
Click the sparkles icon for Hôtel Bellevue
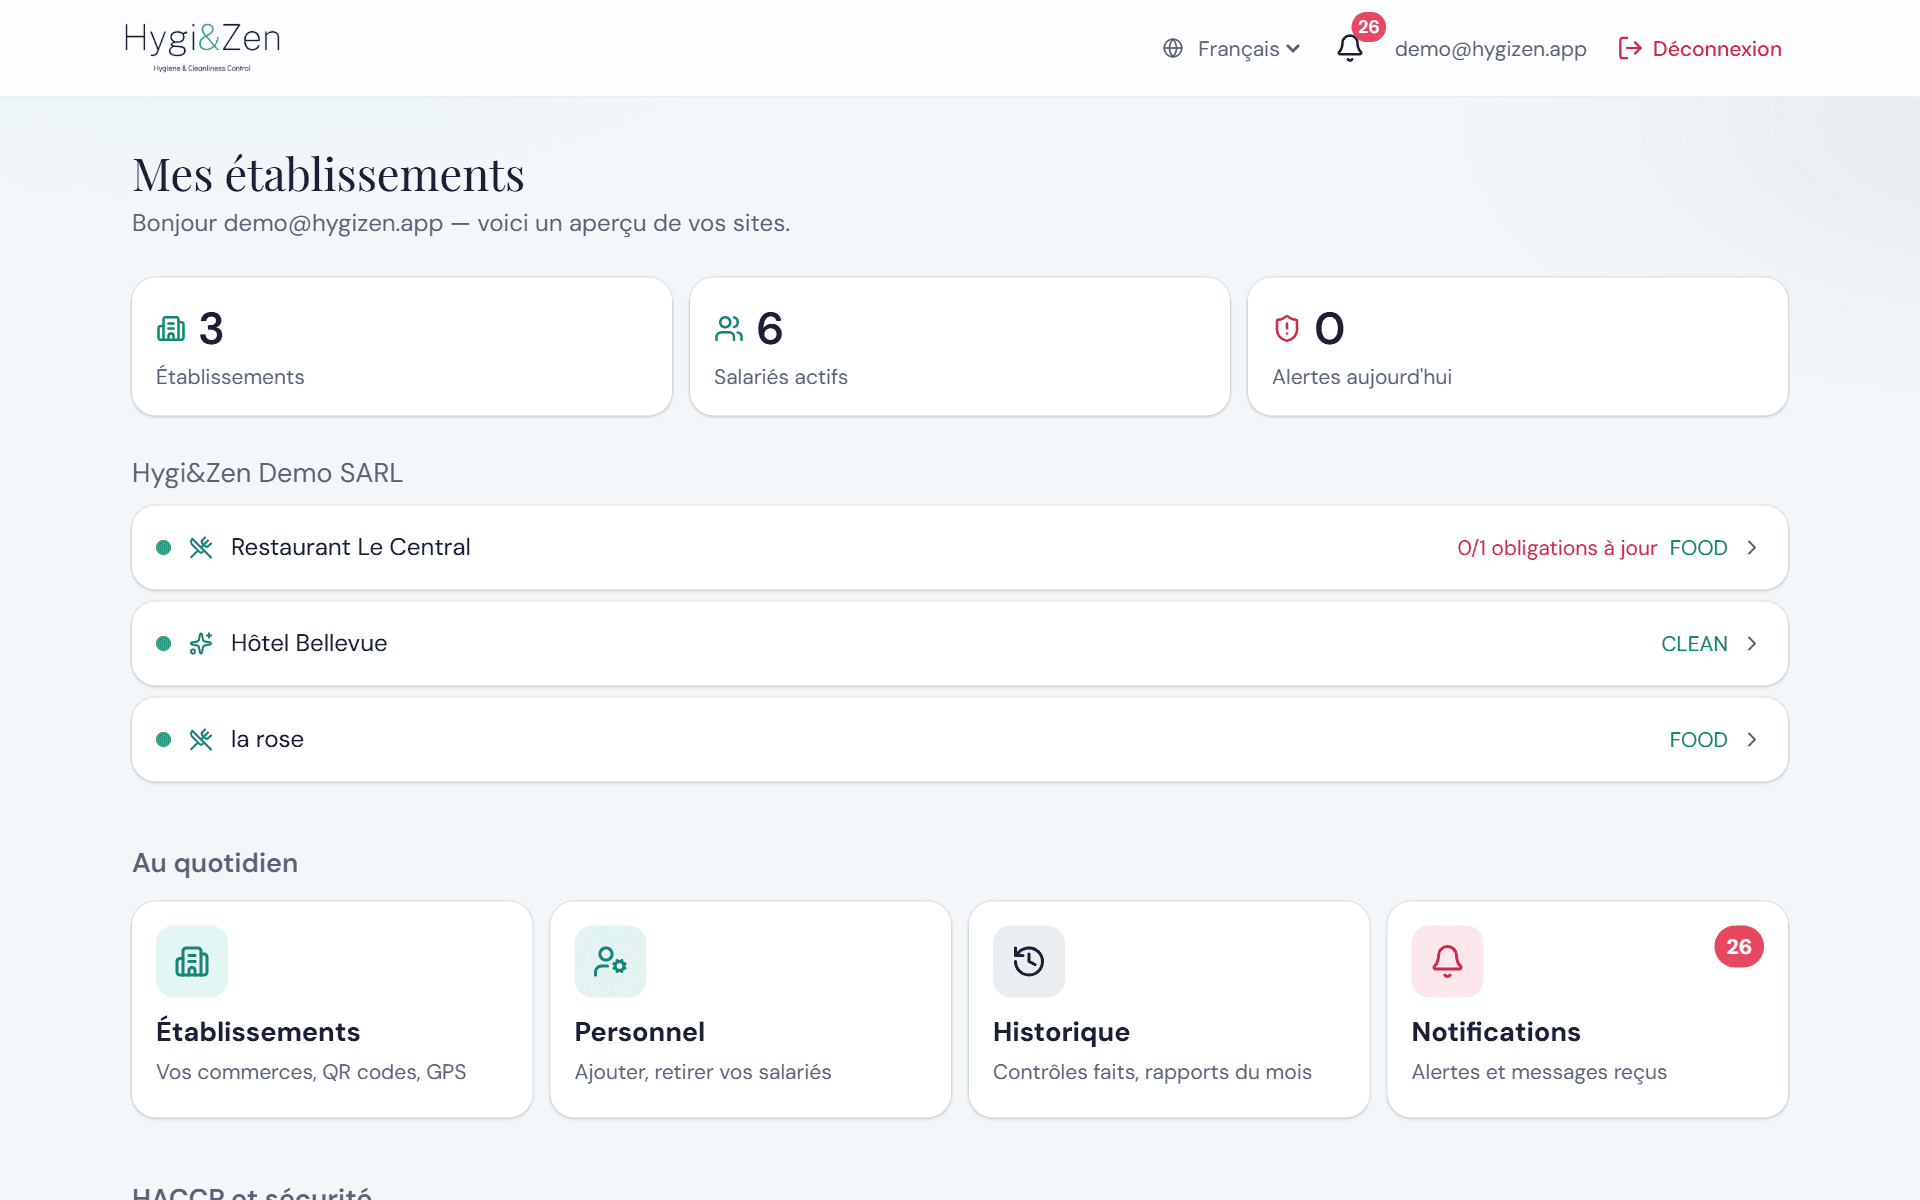pyautogui.click(x=201, y=643)
